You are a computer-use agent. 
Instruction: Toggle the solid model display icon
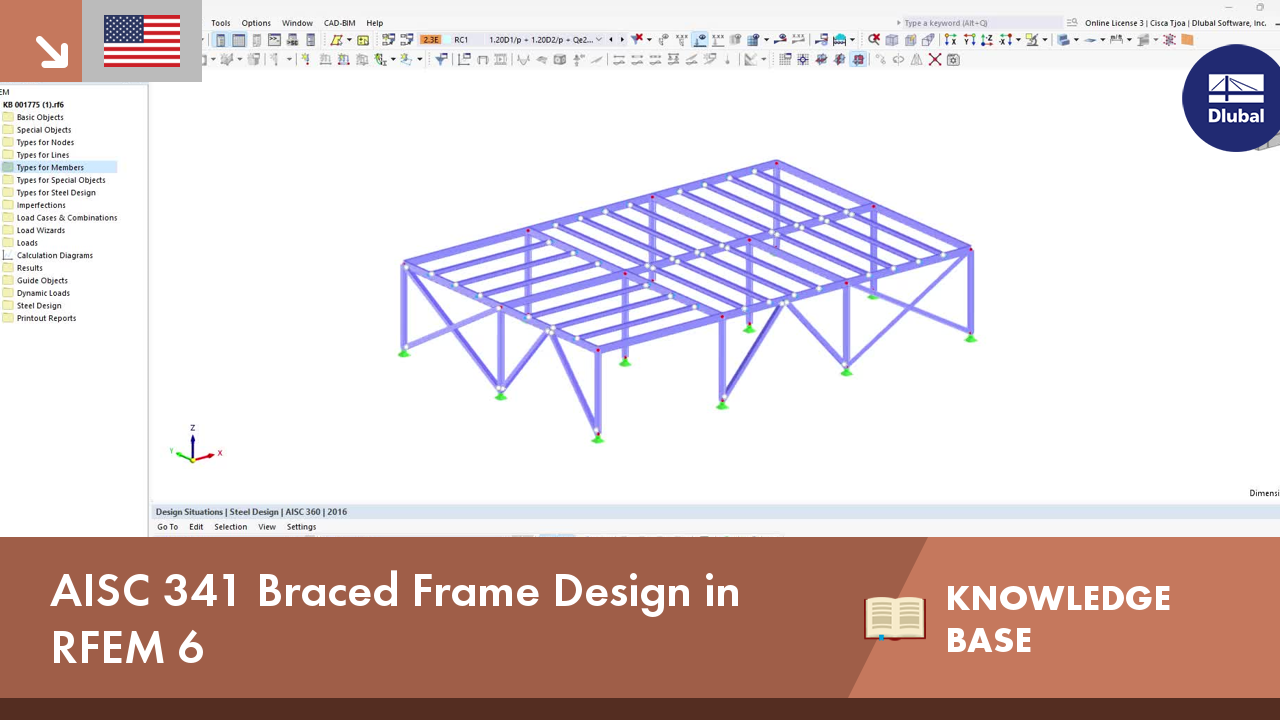911,40
